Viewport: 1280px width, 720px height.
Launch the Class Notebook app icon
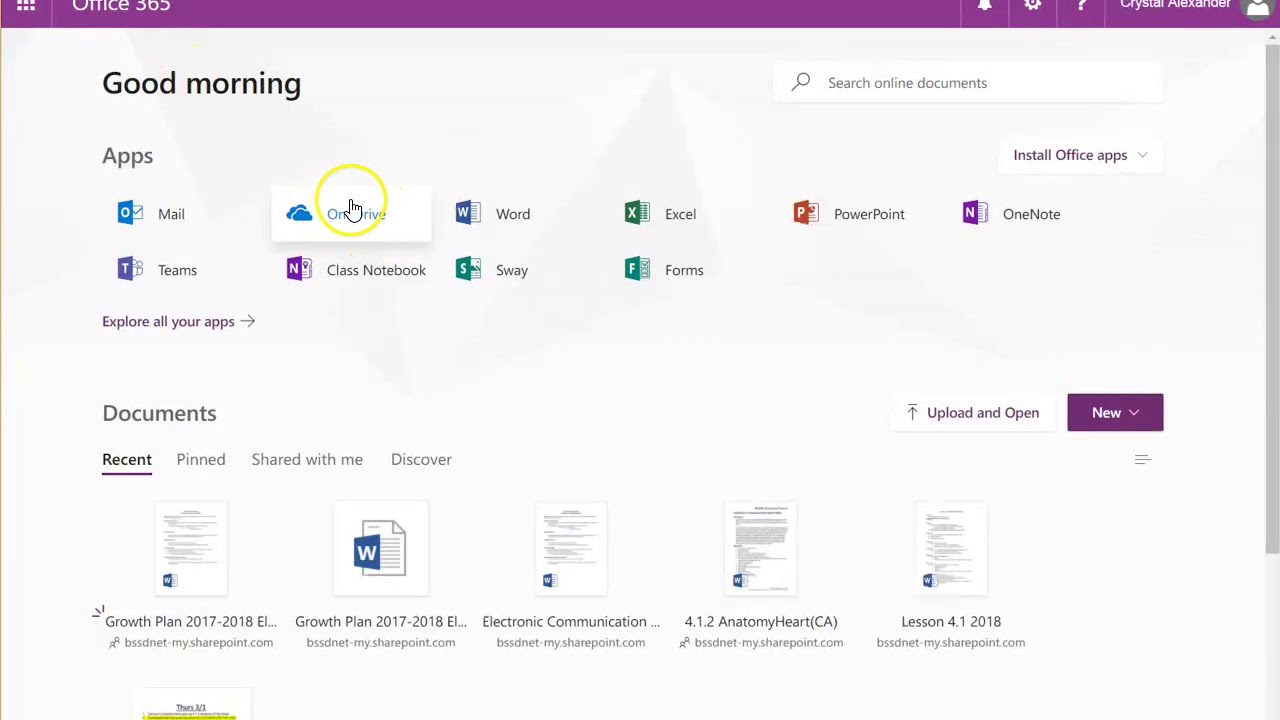click(299, 269)
